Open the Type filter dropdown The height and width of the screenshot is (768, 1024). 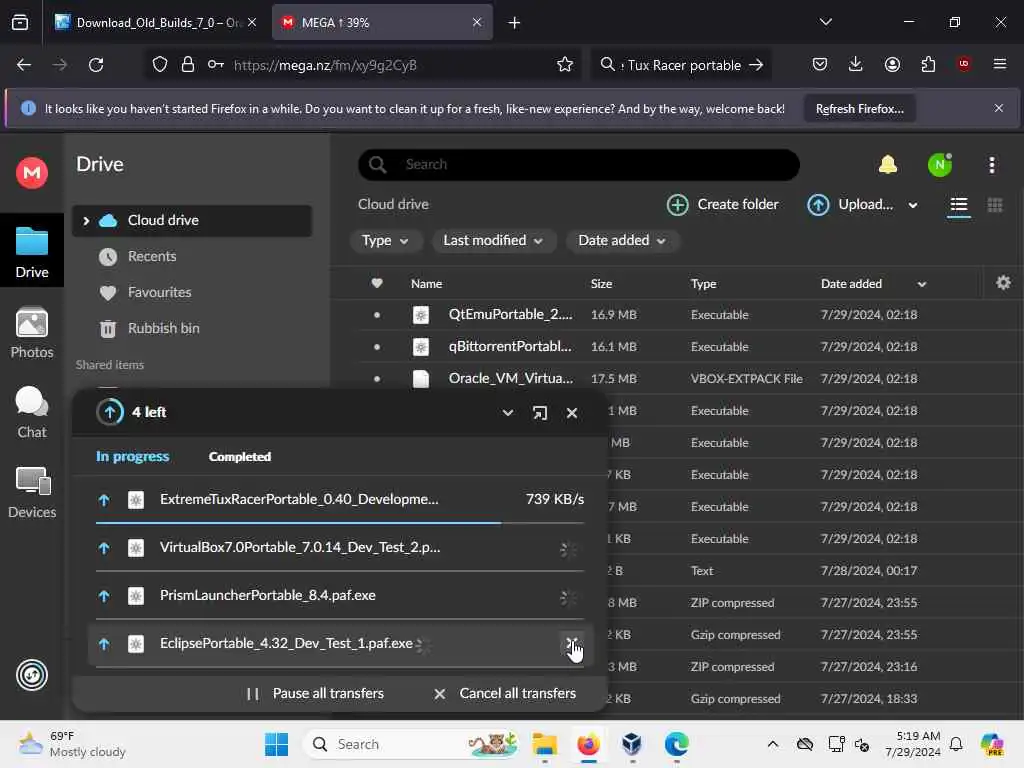click(385, 240)
